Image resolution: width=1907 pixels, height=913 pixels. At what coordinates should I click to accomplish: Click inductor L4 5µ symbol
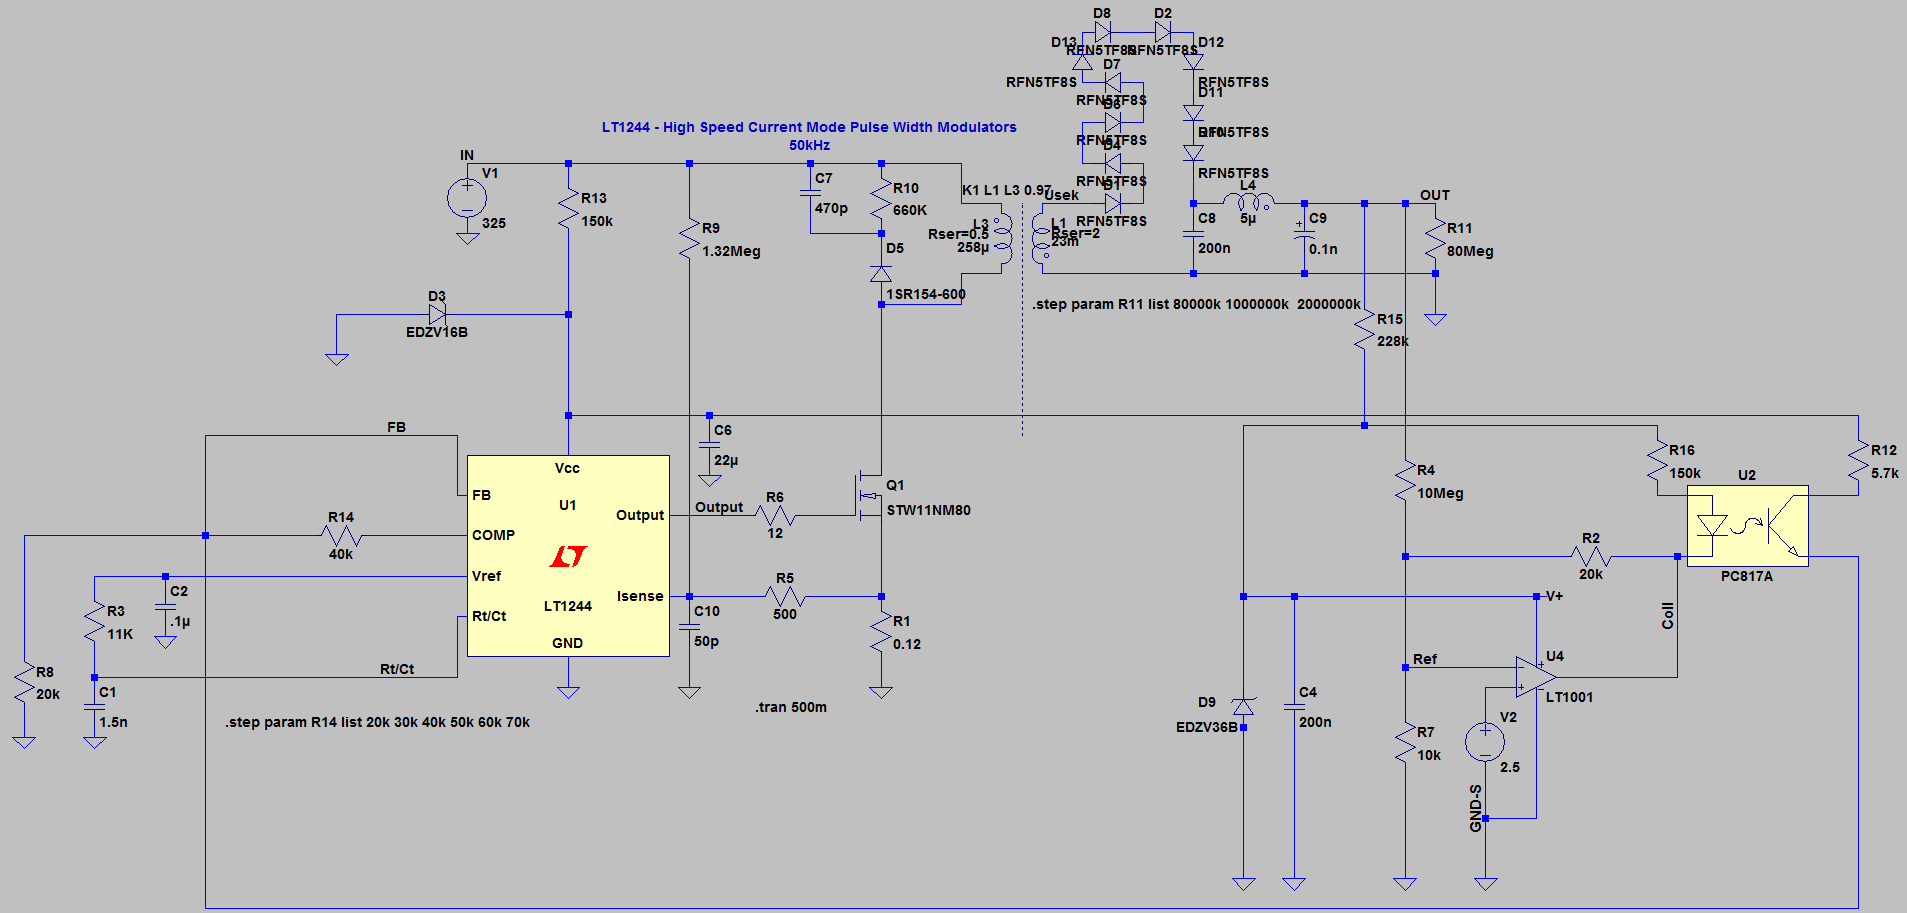[1248, 203]
